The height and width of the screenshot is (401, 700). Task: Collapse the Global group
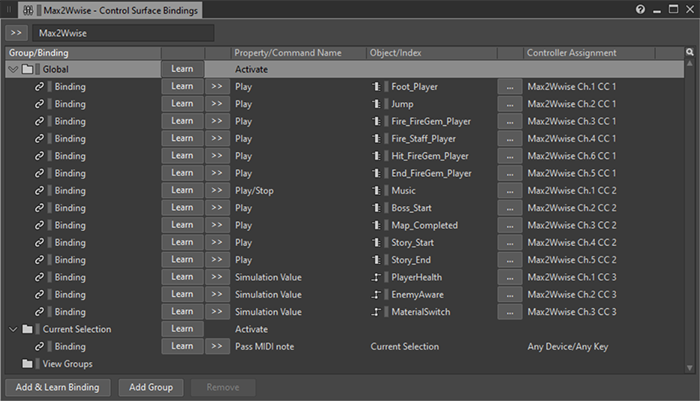(12, 70)
